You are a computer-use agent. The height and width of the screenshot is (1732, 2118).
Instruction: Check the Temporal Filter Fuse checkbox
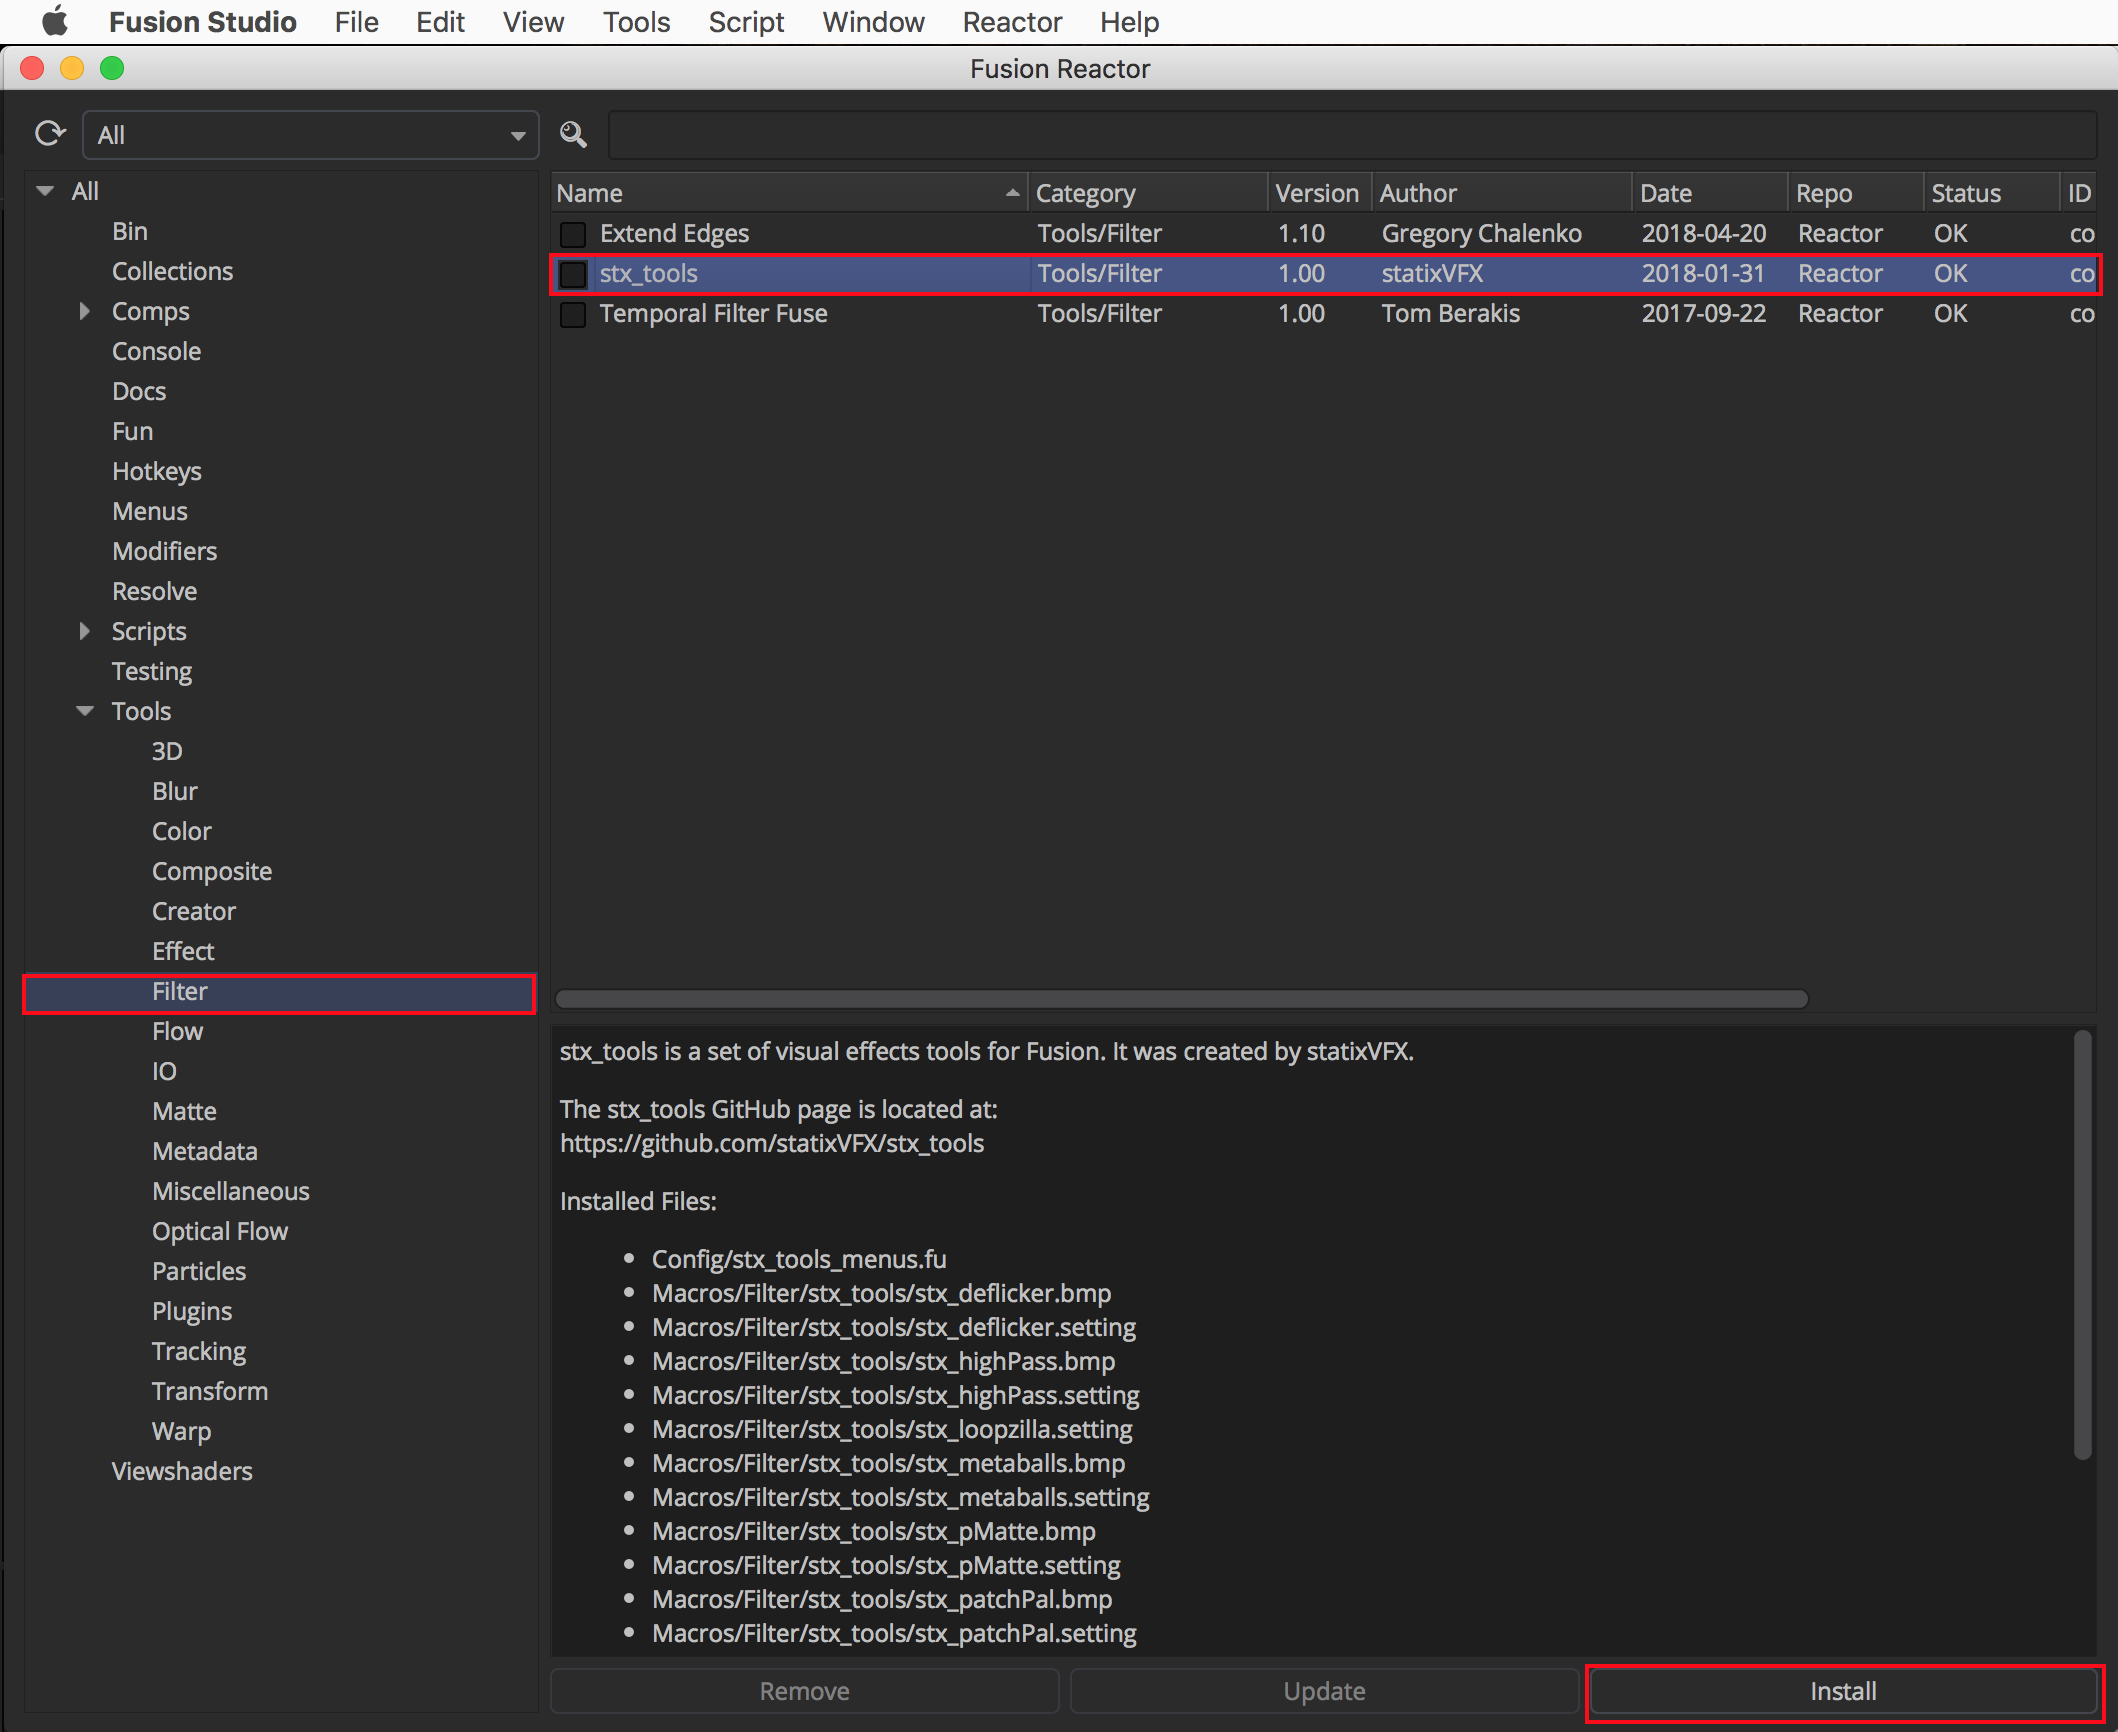[x=573, y=314]
